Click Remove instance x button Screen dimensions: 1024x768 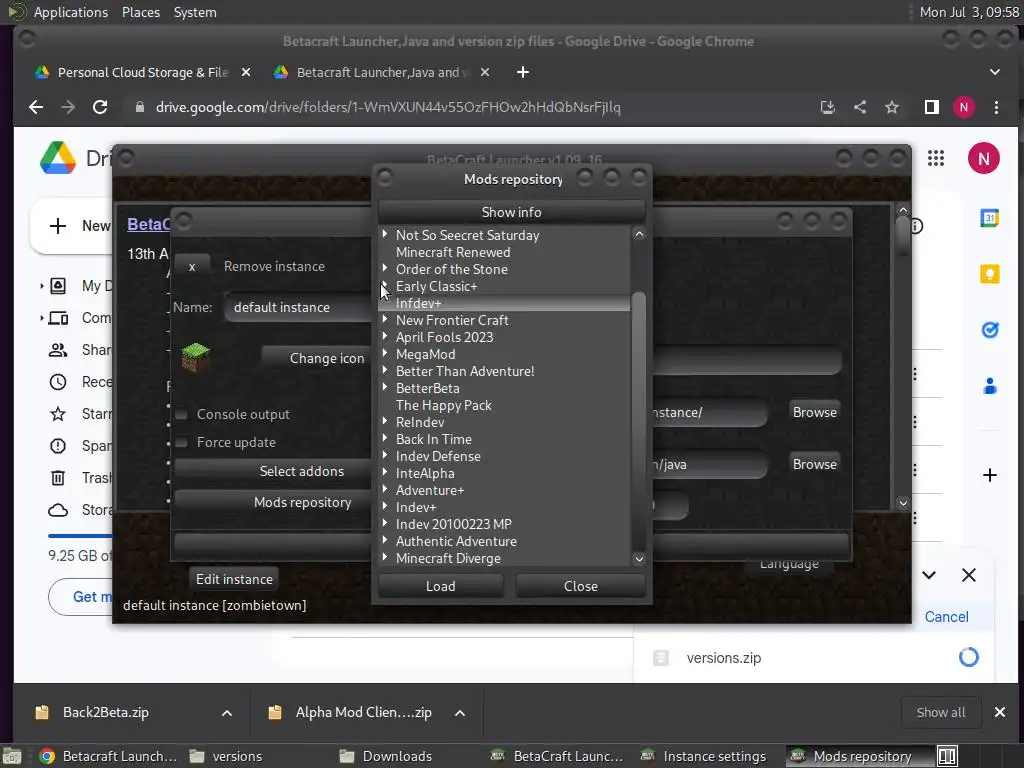192,266
